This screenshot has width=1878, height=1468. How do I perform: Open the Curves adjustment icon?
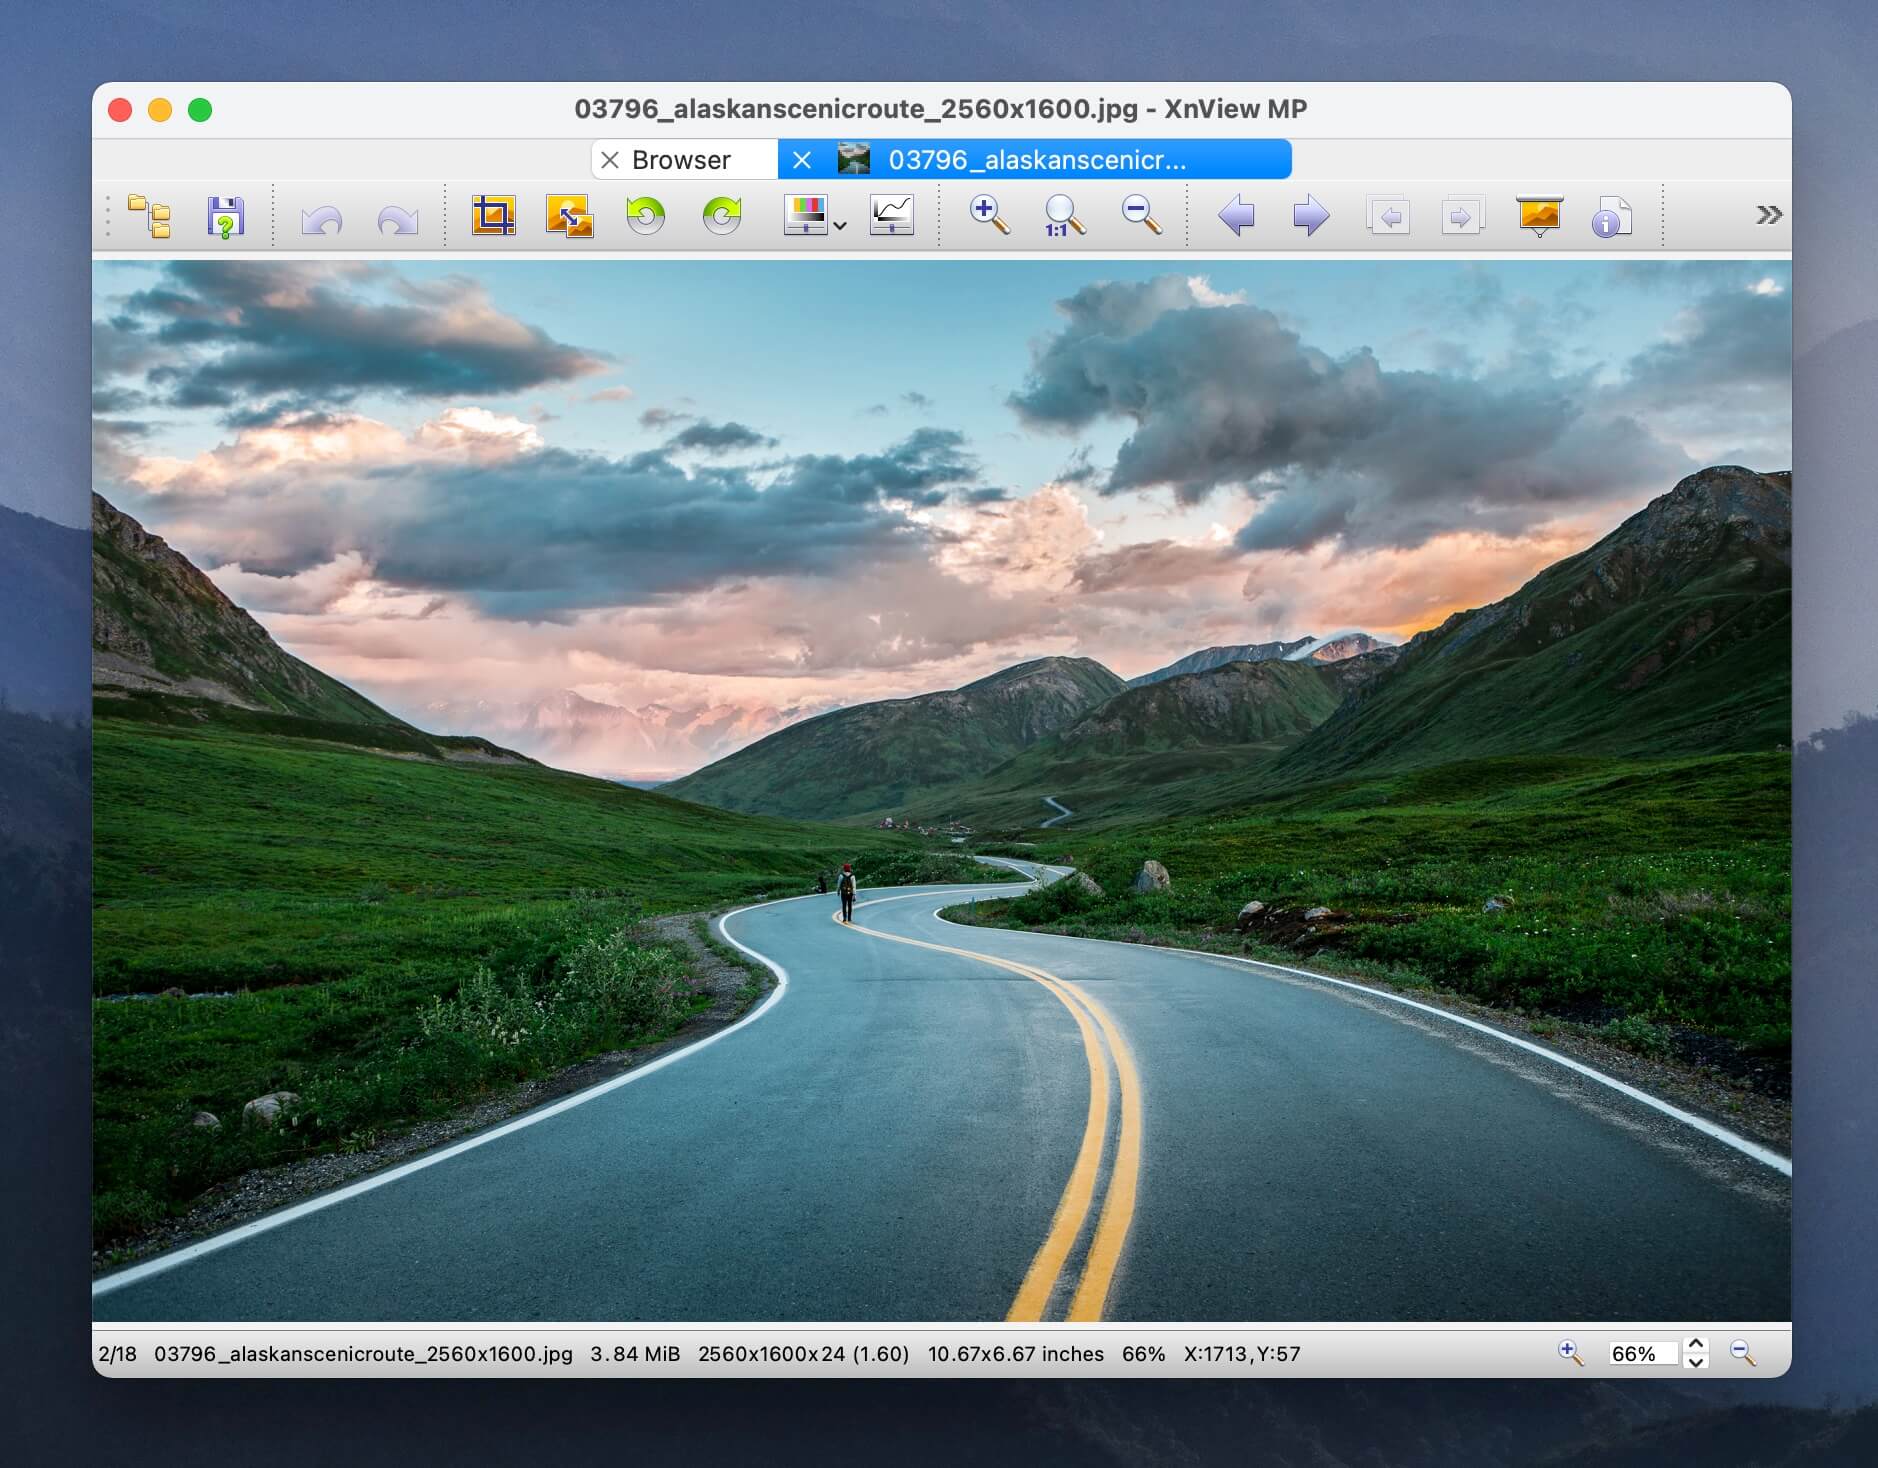890,215
